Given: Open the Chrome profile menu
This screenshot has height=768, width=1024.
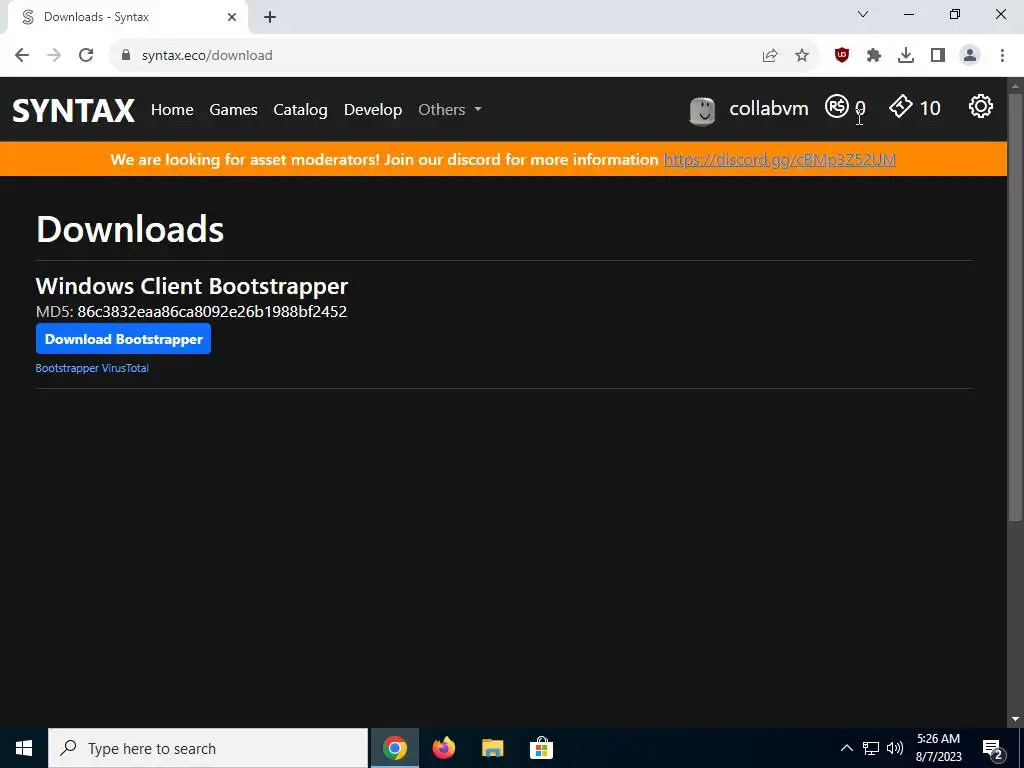Looking at the screenshot, I should click(970, 56).
